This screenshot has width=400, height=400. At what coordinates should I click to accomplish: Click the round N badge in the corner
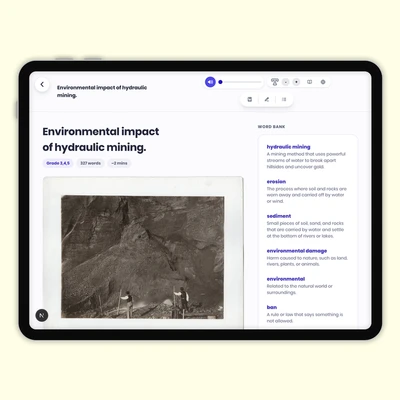[x=42, y=315]
